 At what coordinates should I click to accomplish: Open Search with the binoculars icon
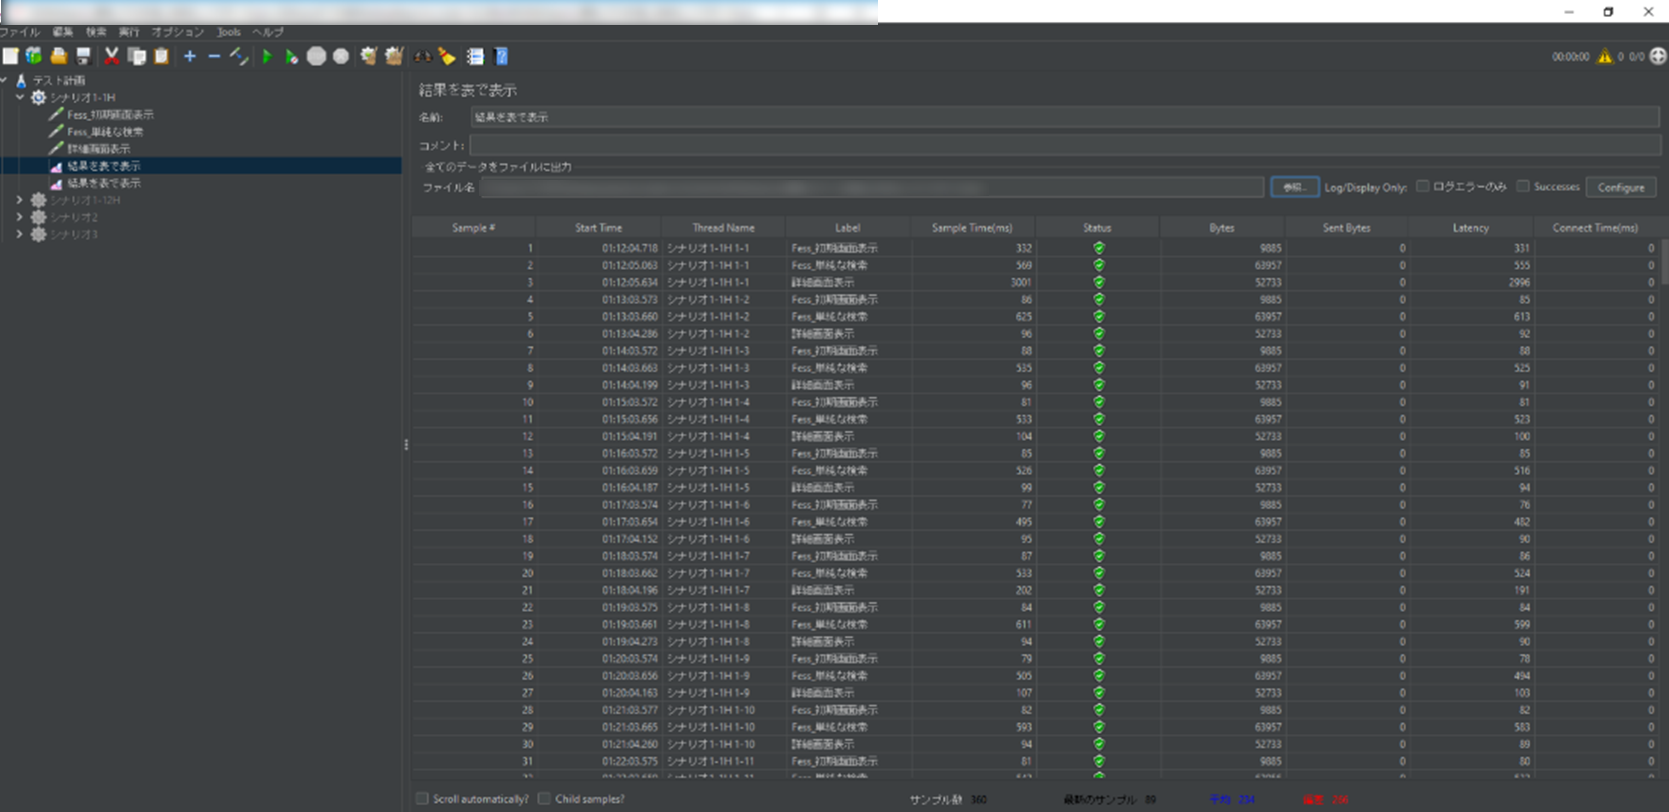click(x=423, y=56)
